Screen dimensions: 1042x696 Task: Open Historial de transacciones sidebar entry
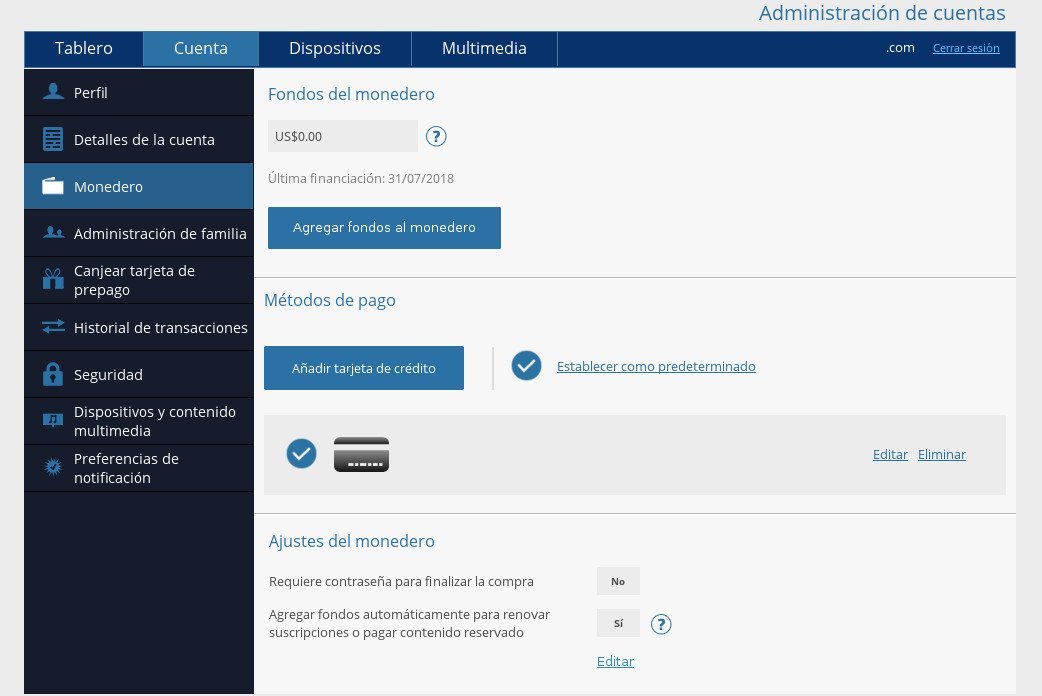139,328
